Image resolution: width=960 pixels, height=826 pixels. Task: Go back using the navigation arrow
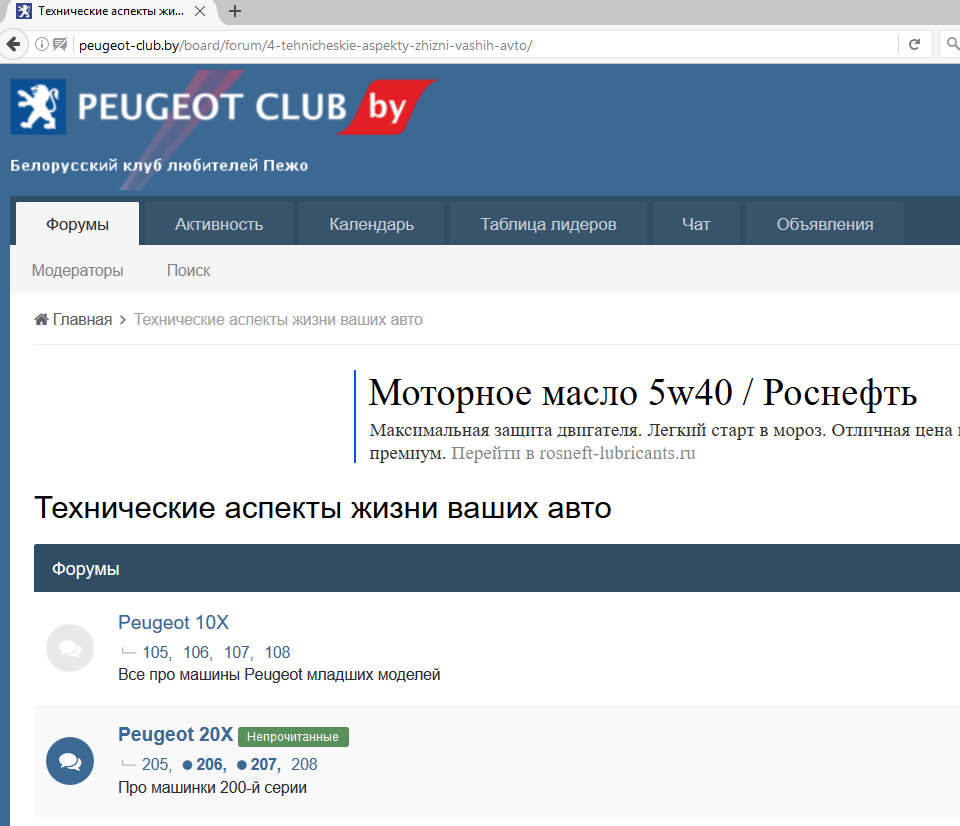coord(13,44)
